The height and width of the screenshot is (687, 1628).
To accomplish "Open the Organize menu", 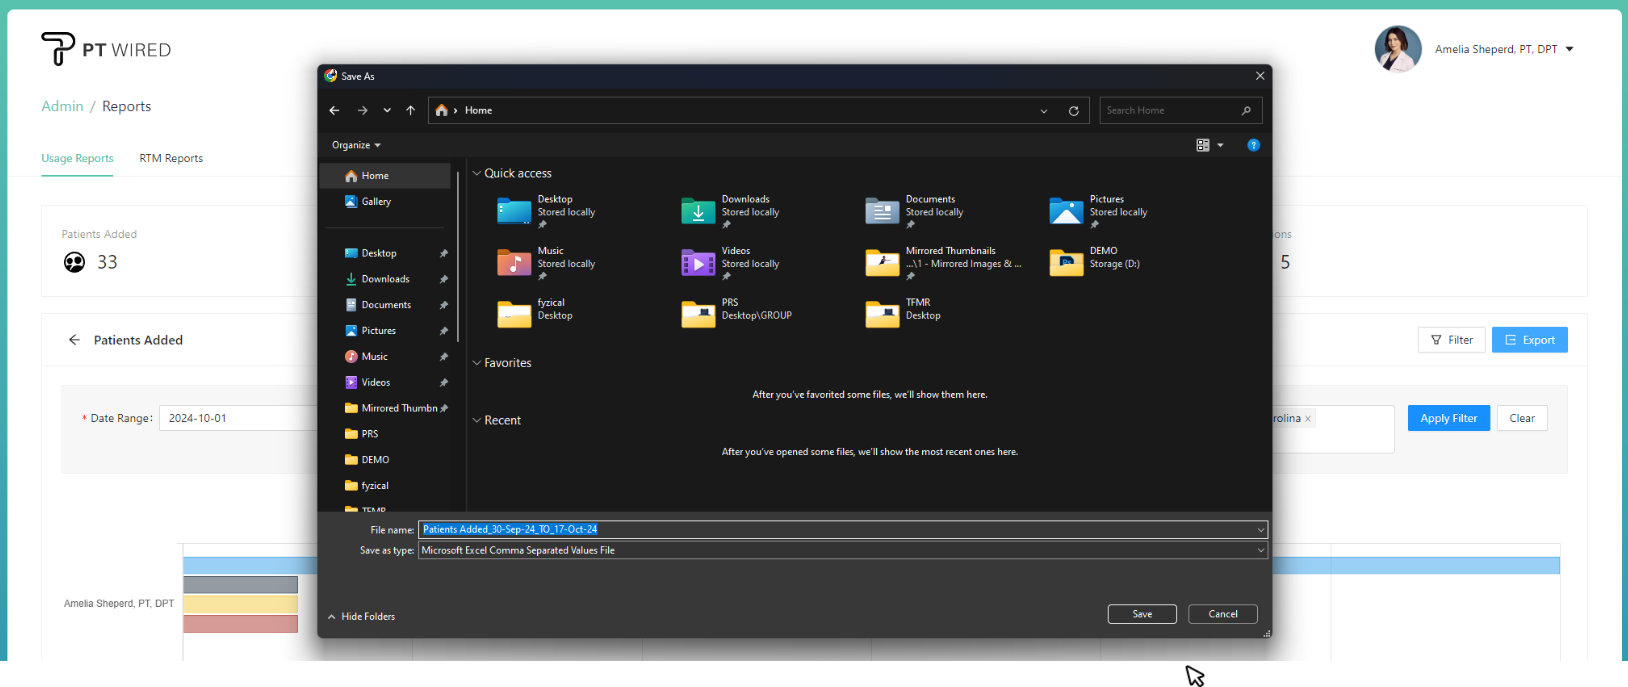I will pos(356,145).
